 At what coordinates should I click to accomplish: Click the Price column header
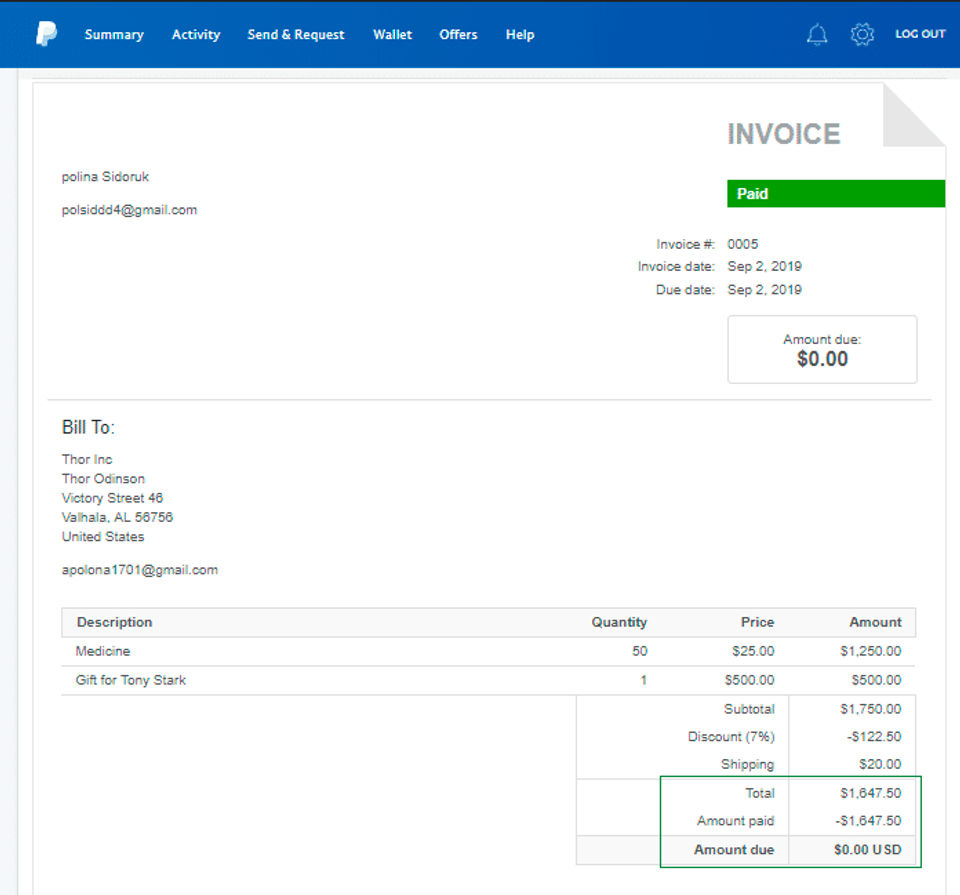pos(757,622)
